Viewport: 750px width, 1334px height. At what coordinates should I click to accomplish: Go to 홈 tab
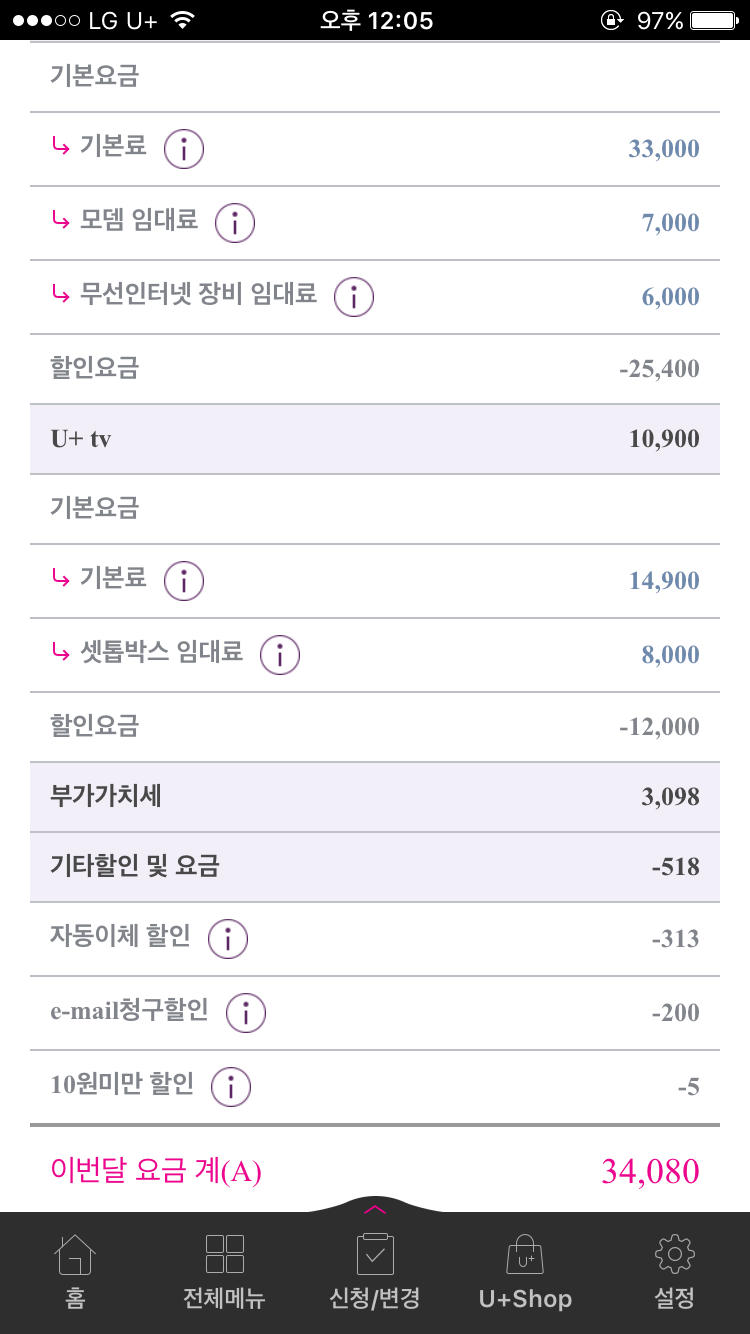pos(75,1270)
